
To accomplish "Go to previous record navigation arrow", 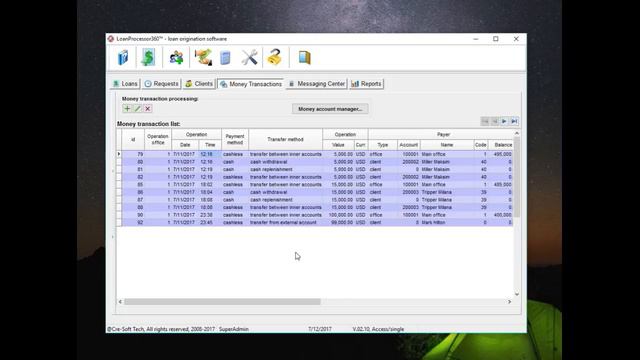I will (495, 121).
